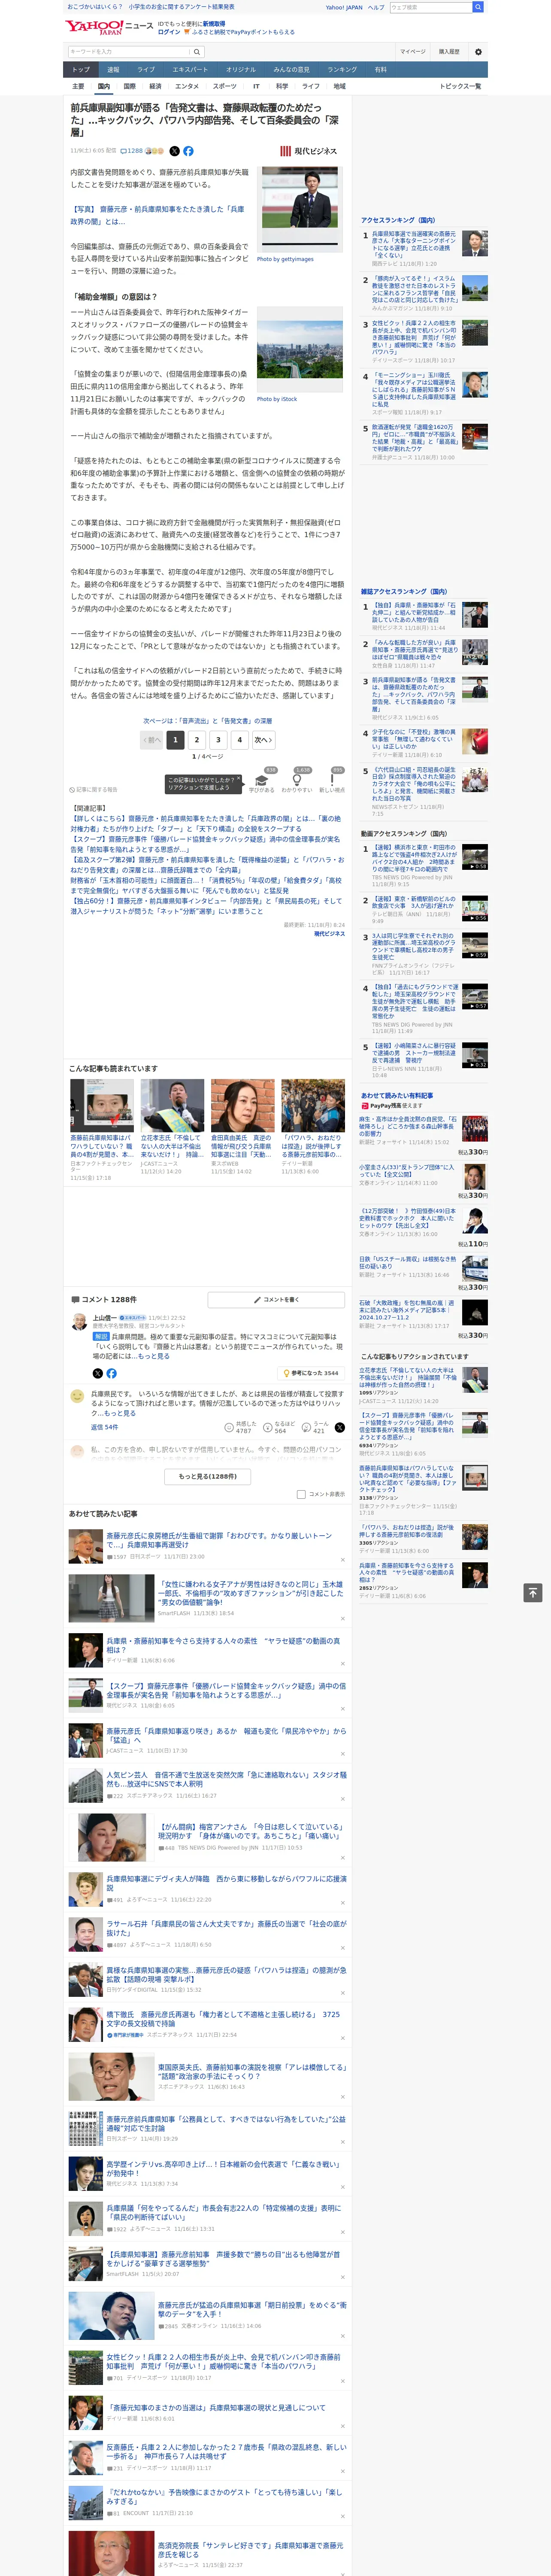
Task: Click 【写真】斎藤元彦 photo link
Action: tap(157, 215)
